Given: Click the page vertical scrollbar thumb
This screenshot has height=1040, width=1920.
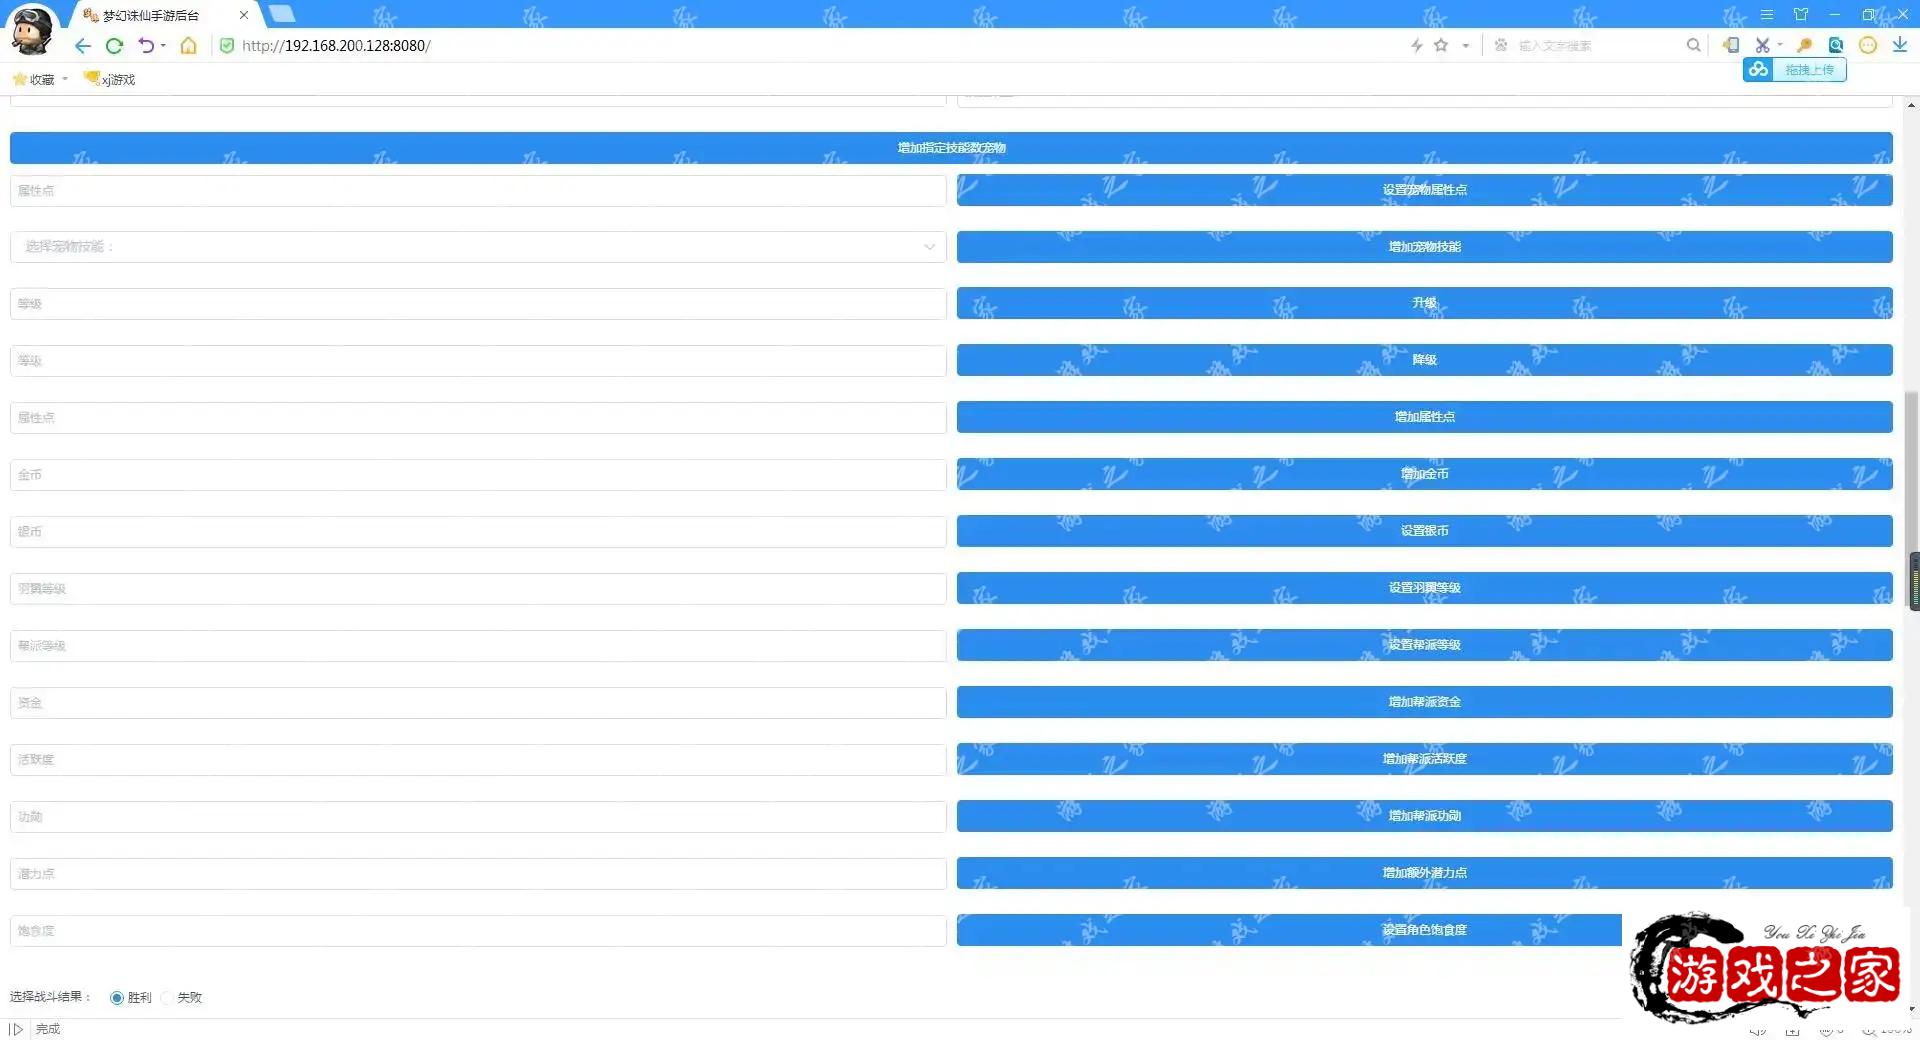Looking at the screenshot, I should click(1913, 581).
